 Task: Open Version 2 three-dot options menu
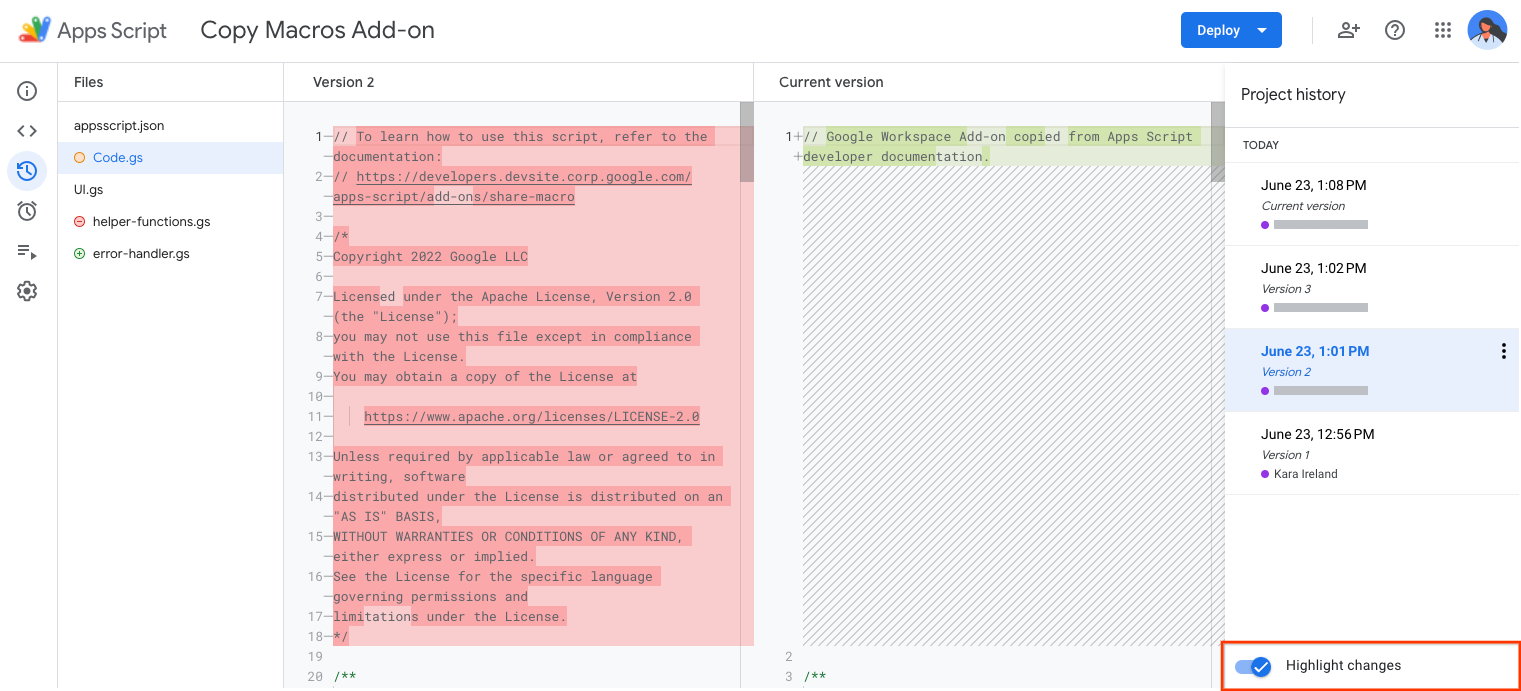point(1503,351)
